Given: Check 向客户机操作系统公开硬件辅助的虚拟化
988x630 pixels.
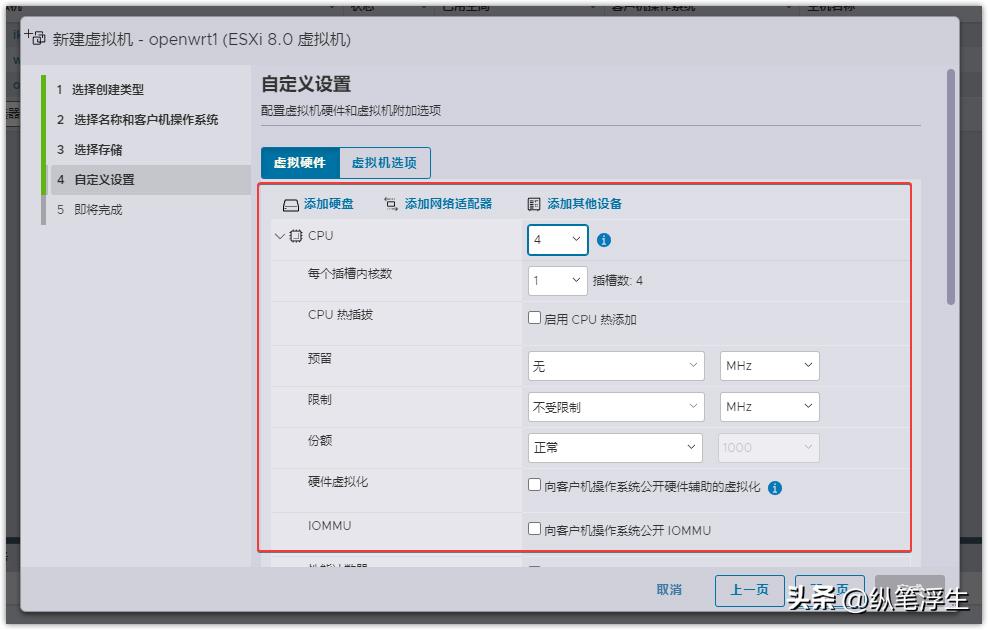Looking at the screenshot, I should [535, 486].
